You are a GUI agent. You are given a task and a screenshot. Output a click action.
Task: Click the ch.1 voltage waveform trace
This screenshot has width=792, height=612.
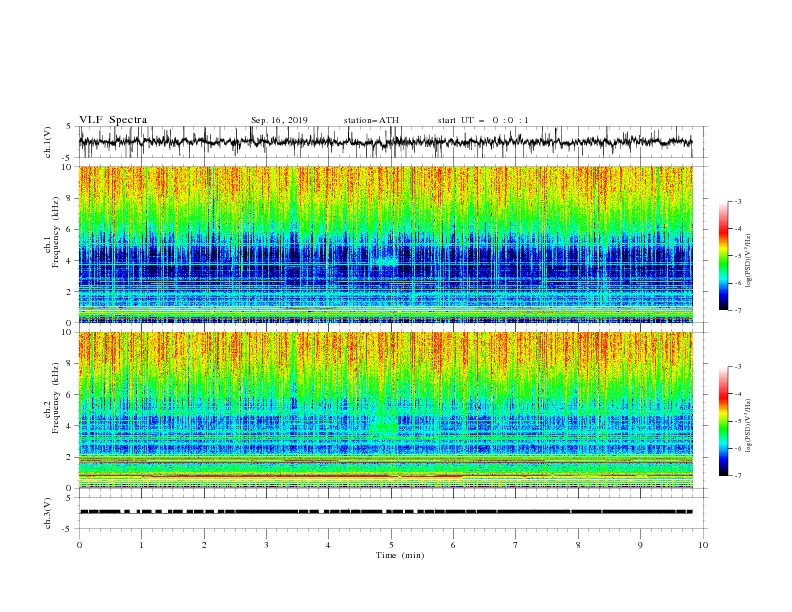[x=385, y=142]
